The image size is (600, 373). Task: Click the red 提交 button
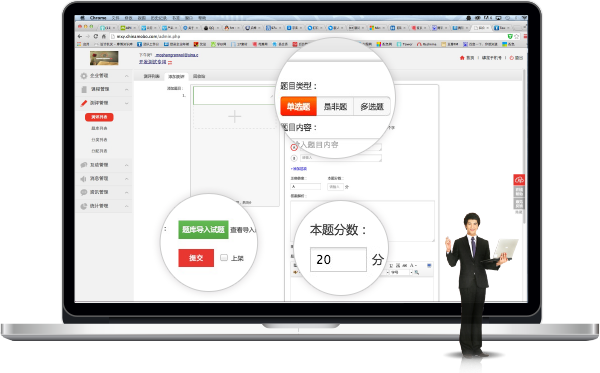pyautogui.click(x=196, y=258)
